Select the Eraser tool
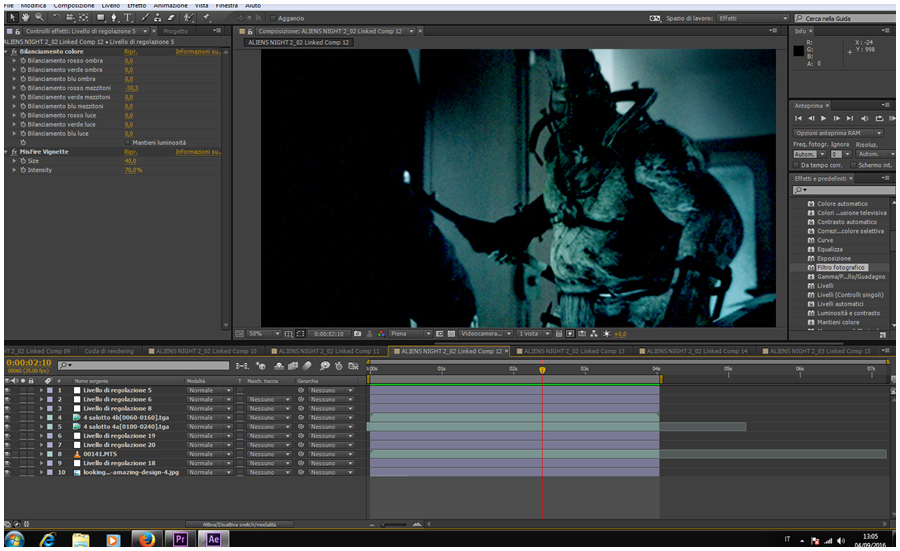Viewport: 900px width, 551px height. [170, 18]
